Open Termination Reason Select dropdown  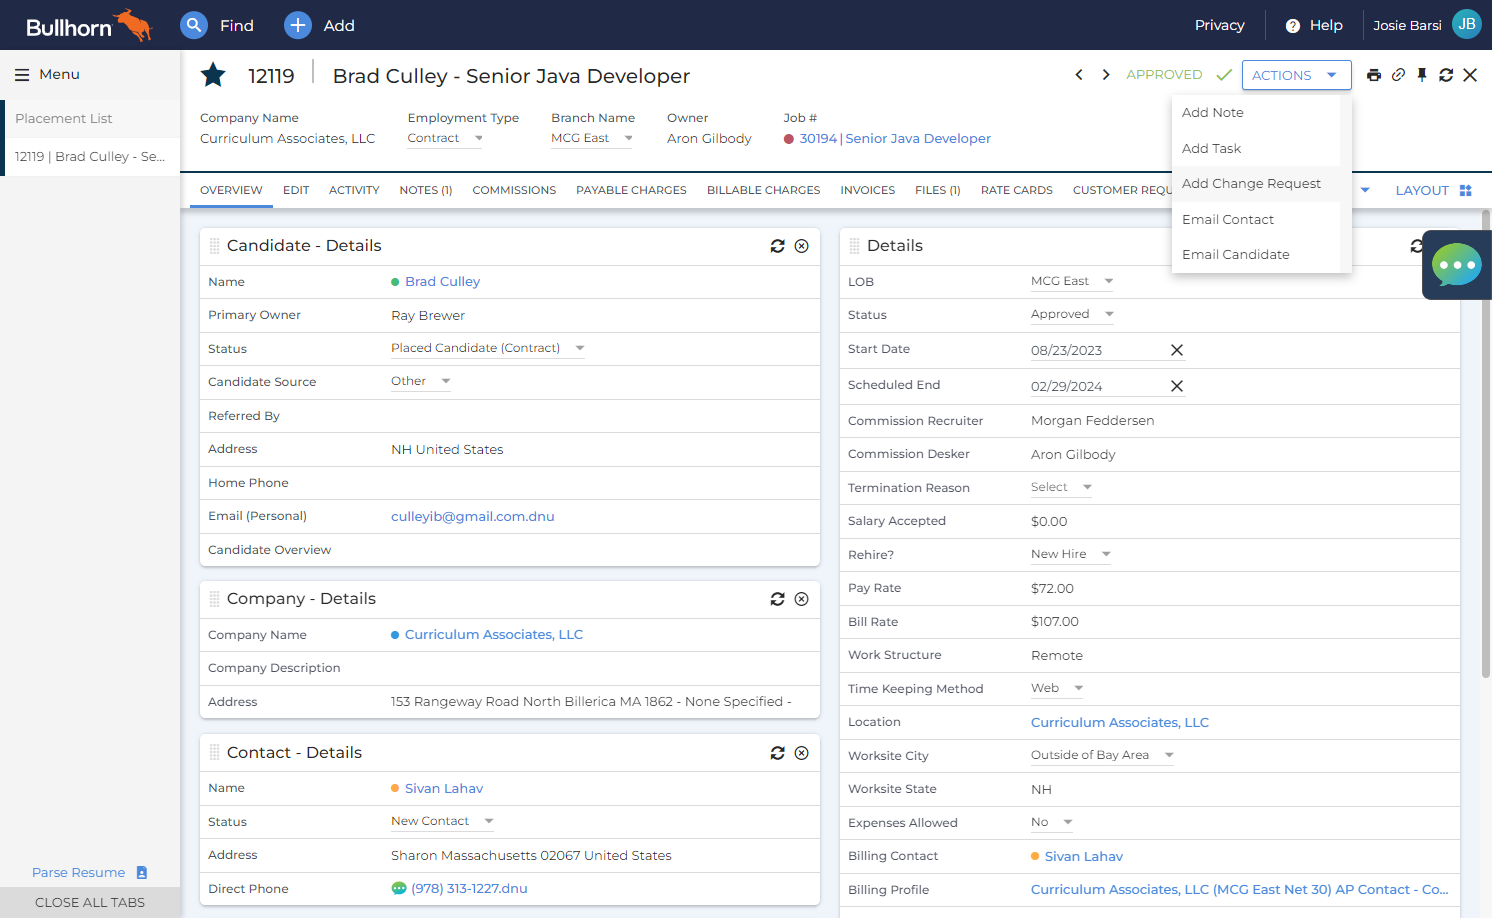pyautogui.click(x=1062, y=487)
